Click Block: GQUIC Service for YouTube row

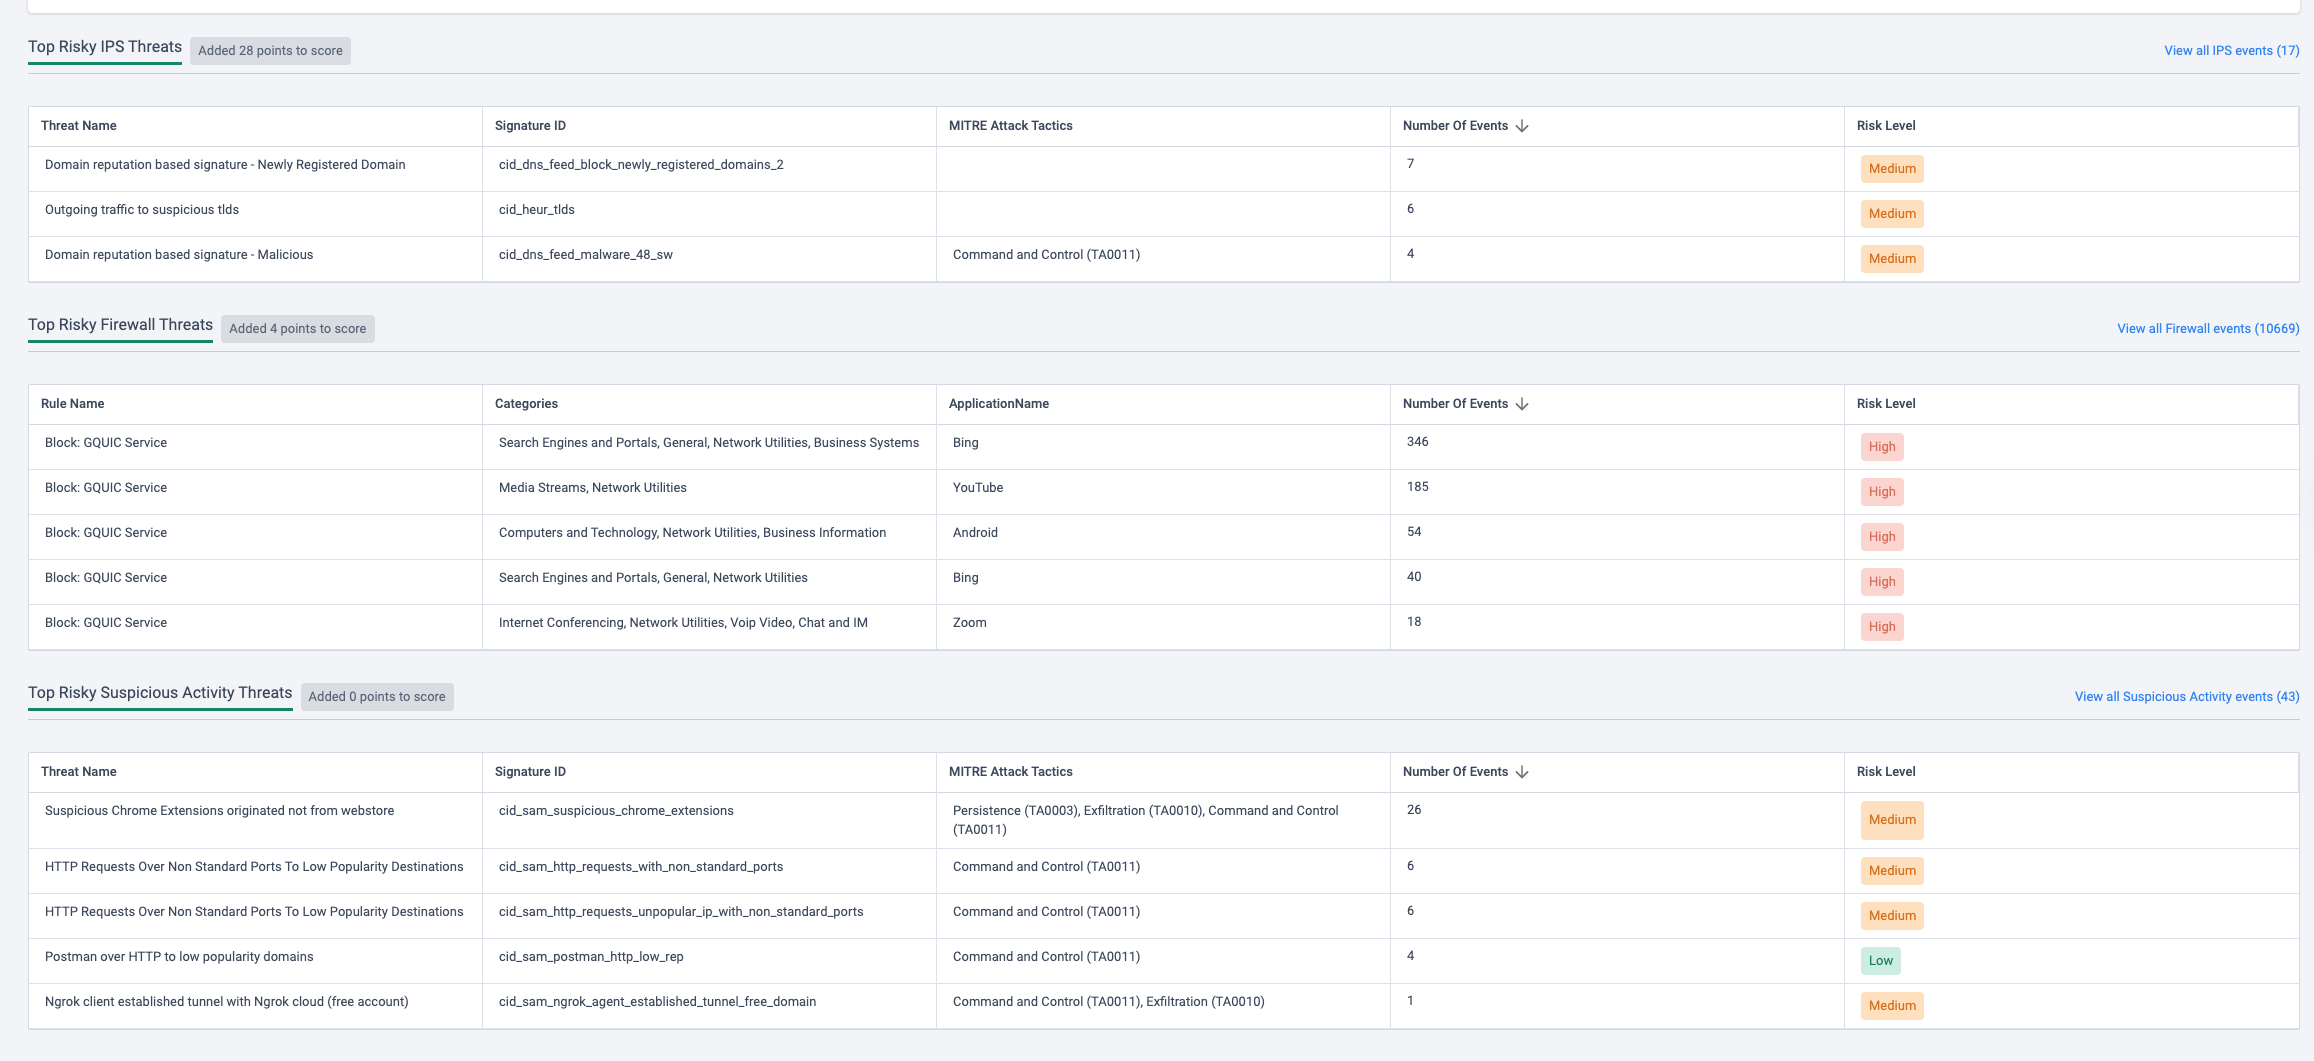pyautogui.click(x=106, y=488)
